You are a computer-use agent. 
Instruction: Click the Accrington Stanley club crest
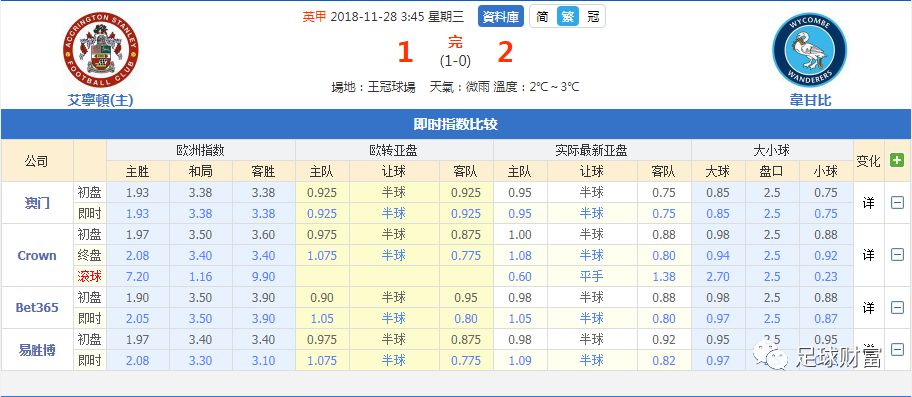tap(101, 50)
